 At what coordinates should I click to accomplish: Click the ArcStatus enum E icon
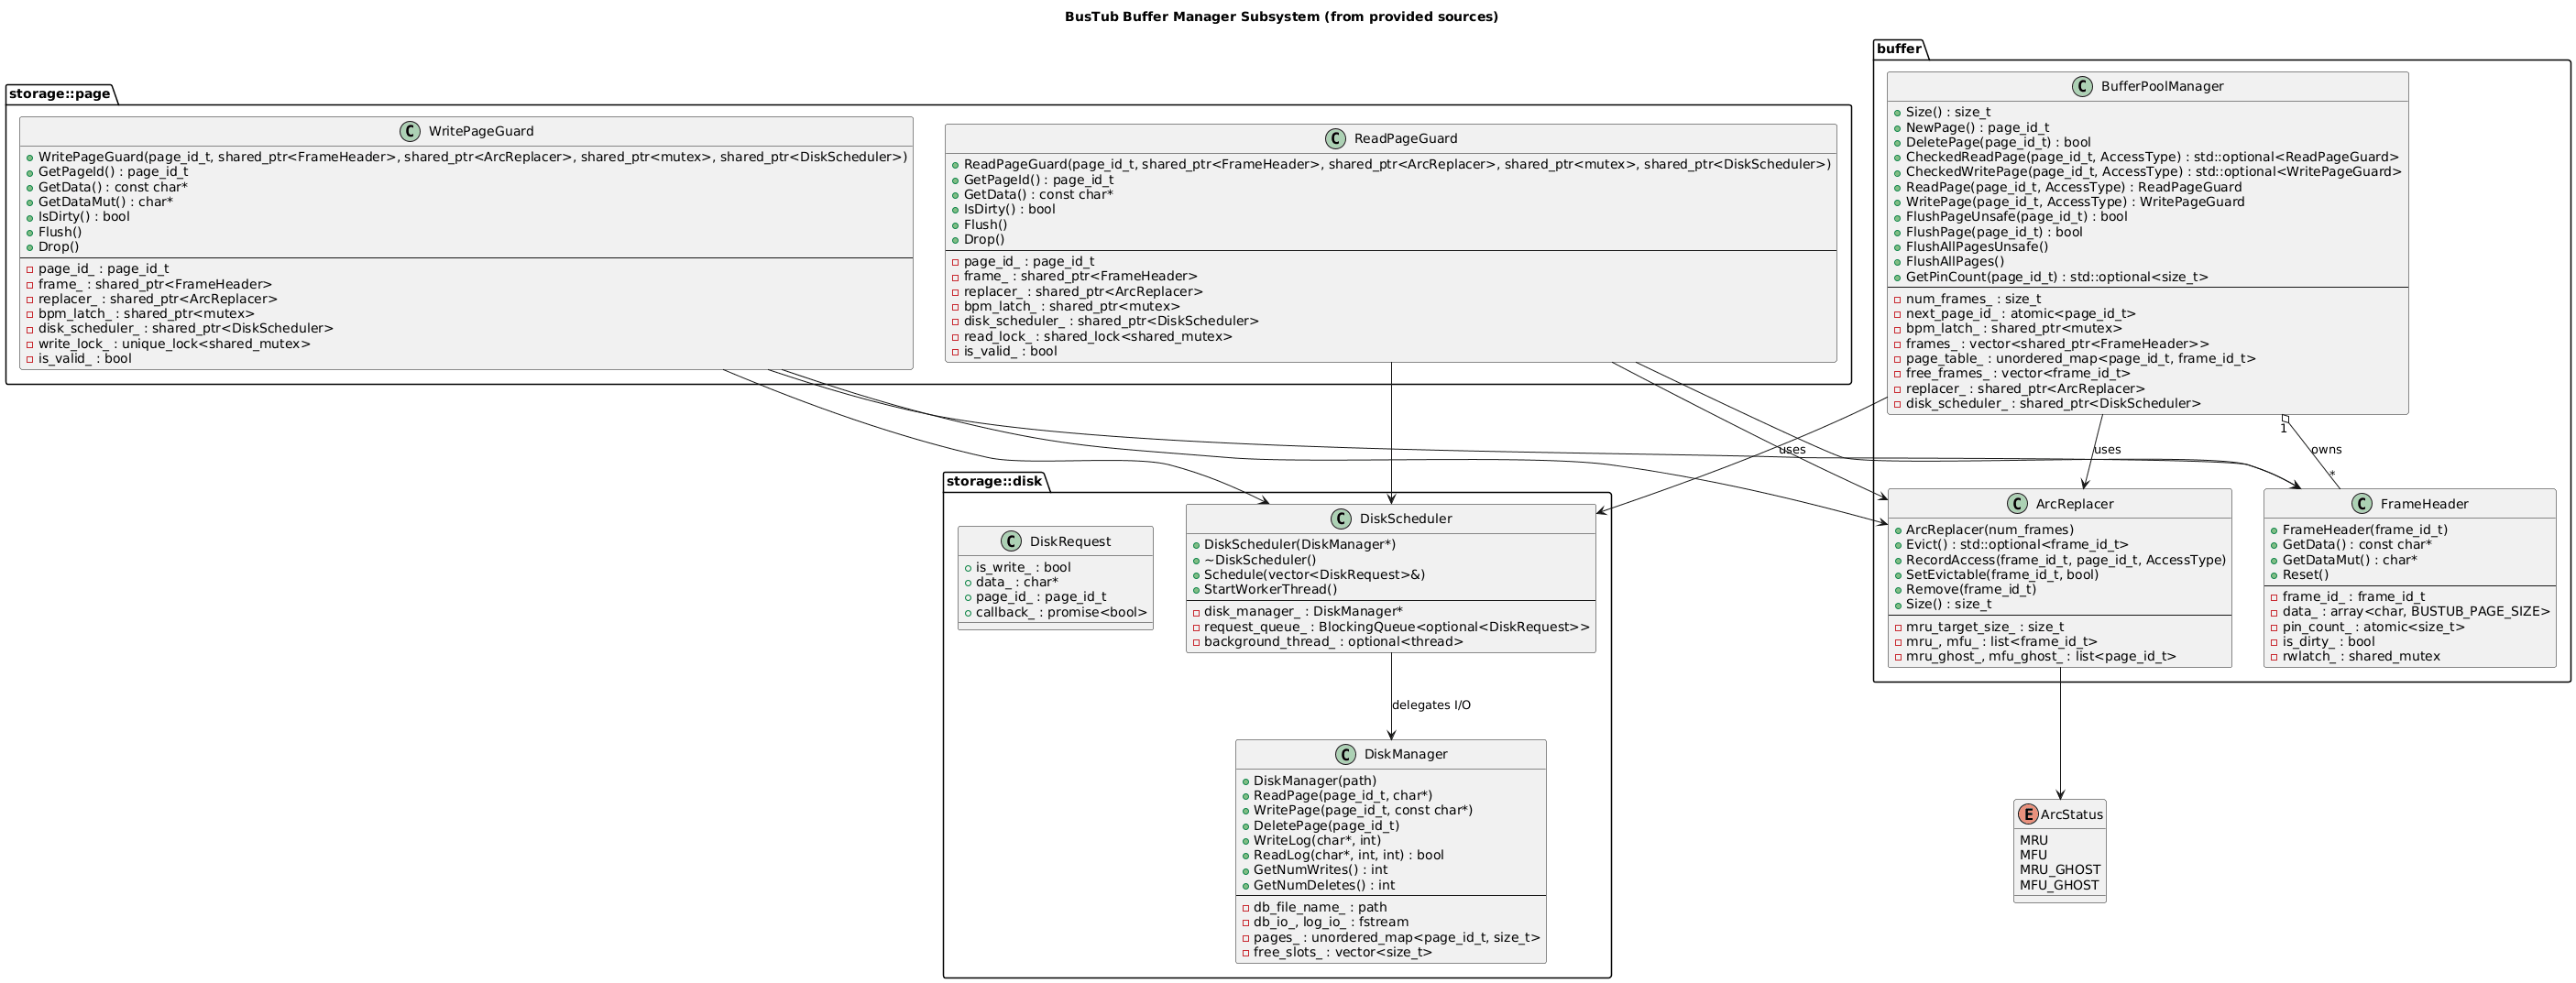pos(2029,814)
